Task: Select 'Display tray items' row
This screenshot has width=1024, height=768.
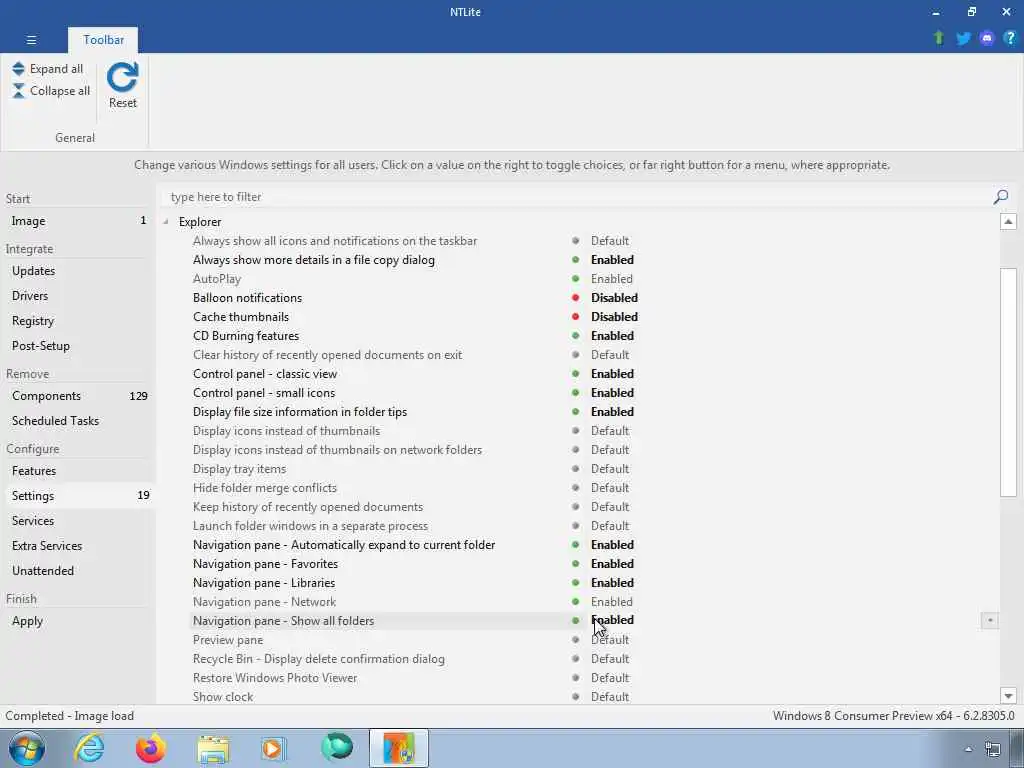Action: pyautogui.click(x=239, y=469)
